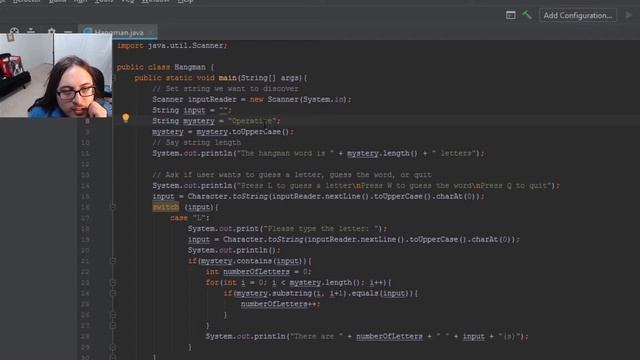Viewport: 640px width, 360px height.
Task: Click the yellow lightbulb intention icon
Action: click(125, 118)
